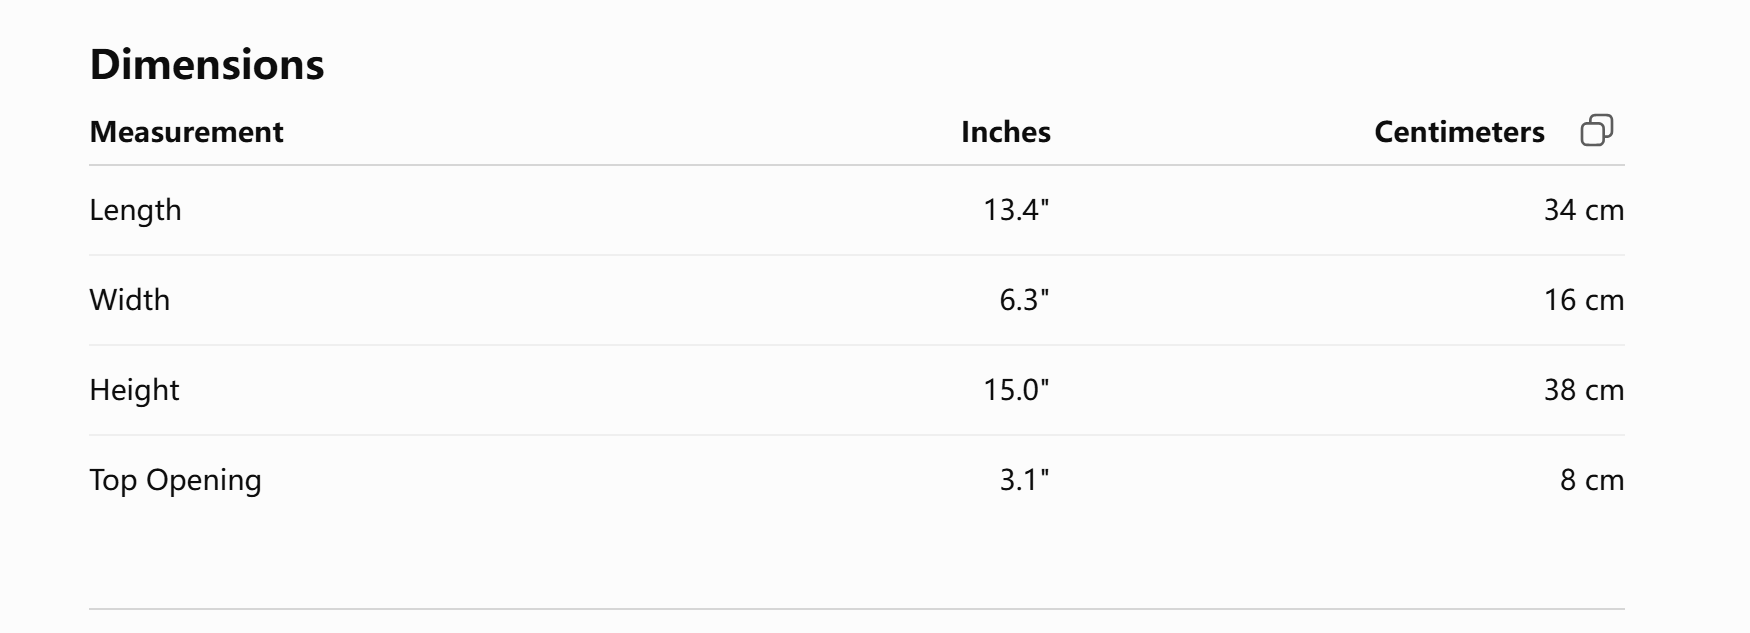Select the Dimensions heading
The height and width of the screenshot is (633, 1750).
pyautogui.click(x=207, y=64)
